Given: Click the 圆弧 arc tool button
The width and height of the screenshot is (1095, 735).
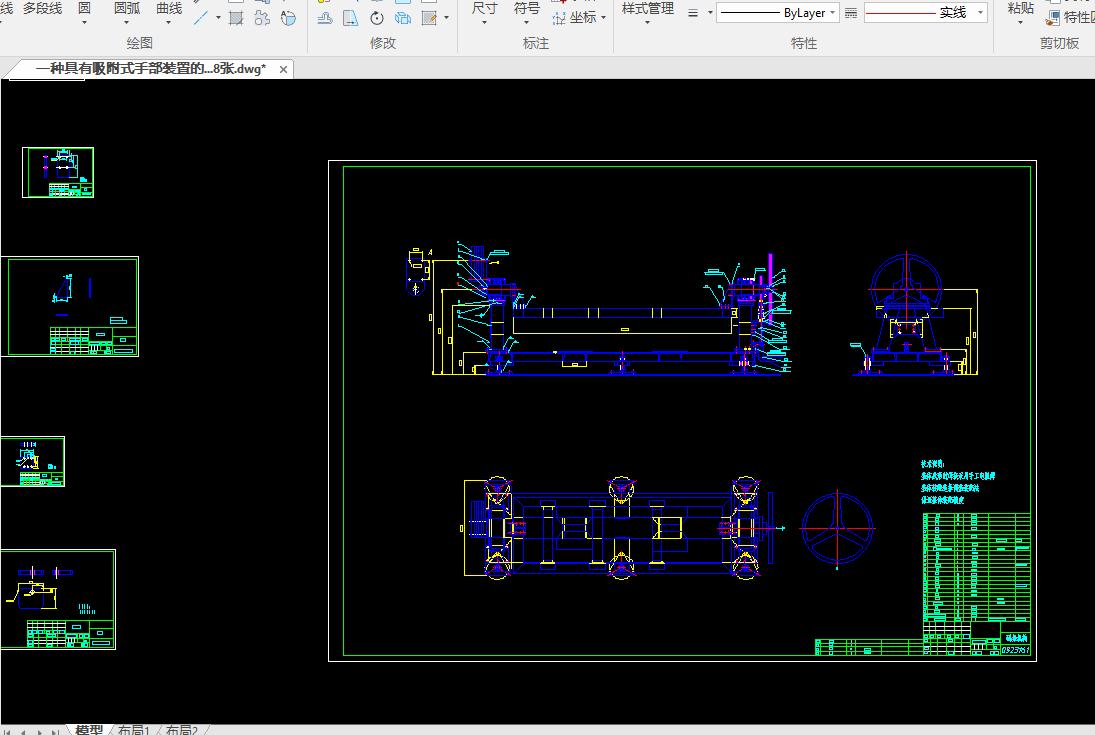Looking at the screenshot, I should coord(127,9).
